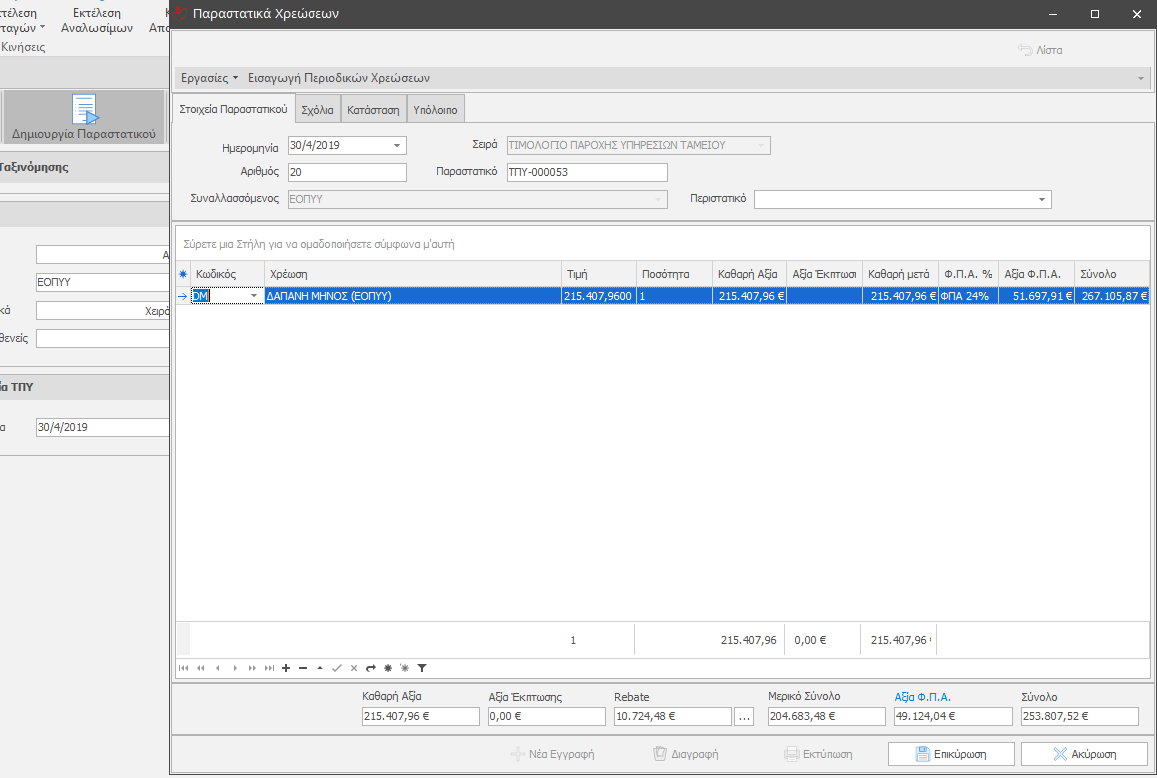1157x778 pixels.
Task: Open the Κωδικός cell dropdown arrow
Action: [254, 296]
